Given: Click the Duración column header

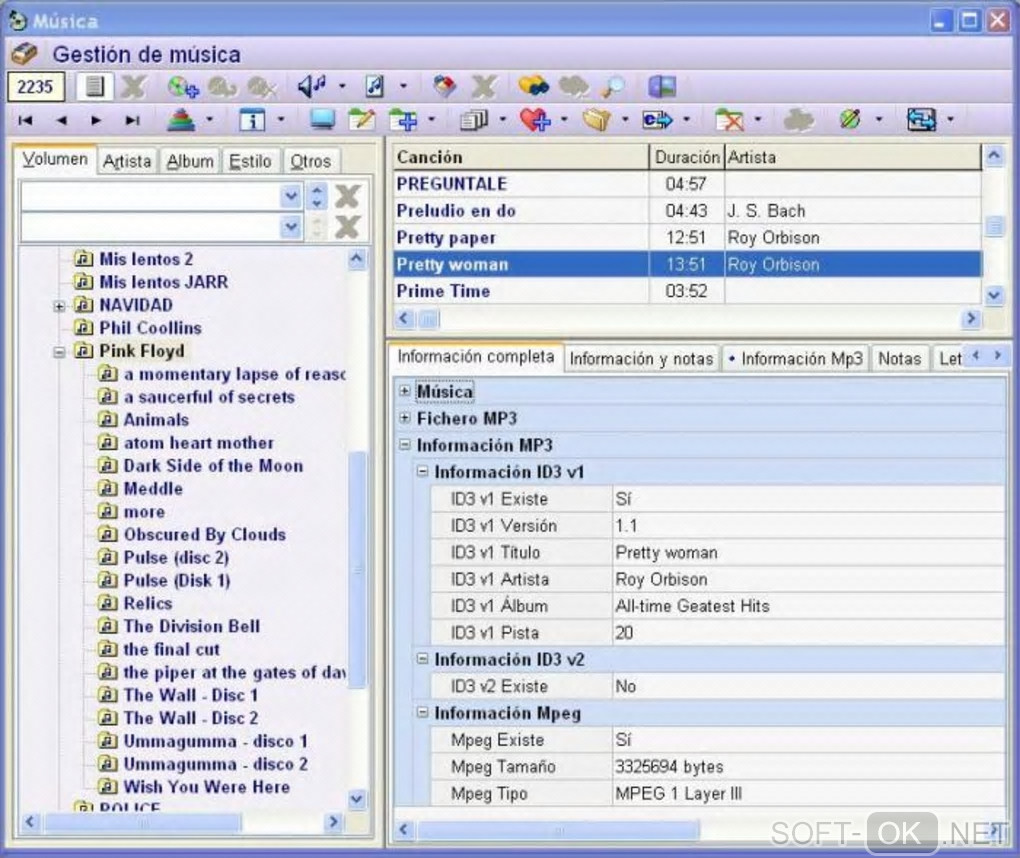Looking at the screenshot, I should (x=687, y=157).
